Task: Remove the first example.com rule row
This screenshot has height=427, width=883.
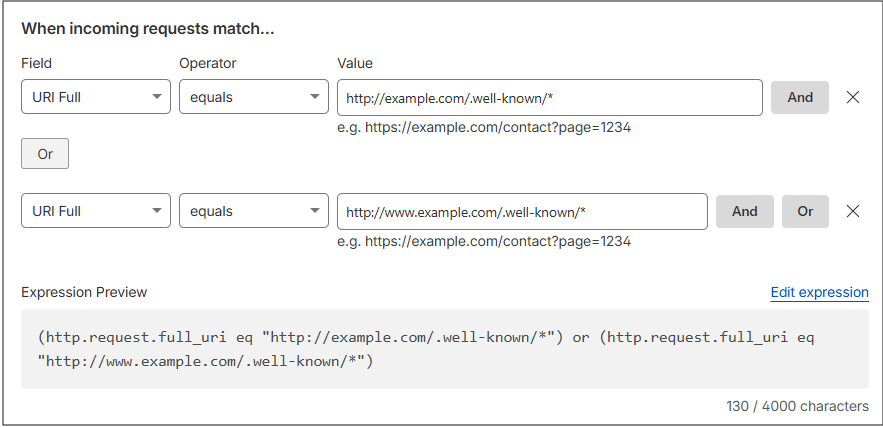Action: pos(853,97)
